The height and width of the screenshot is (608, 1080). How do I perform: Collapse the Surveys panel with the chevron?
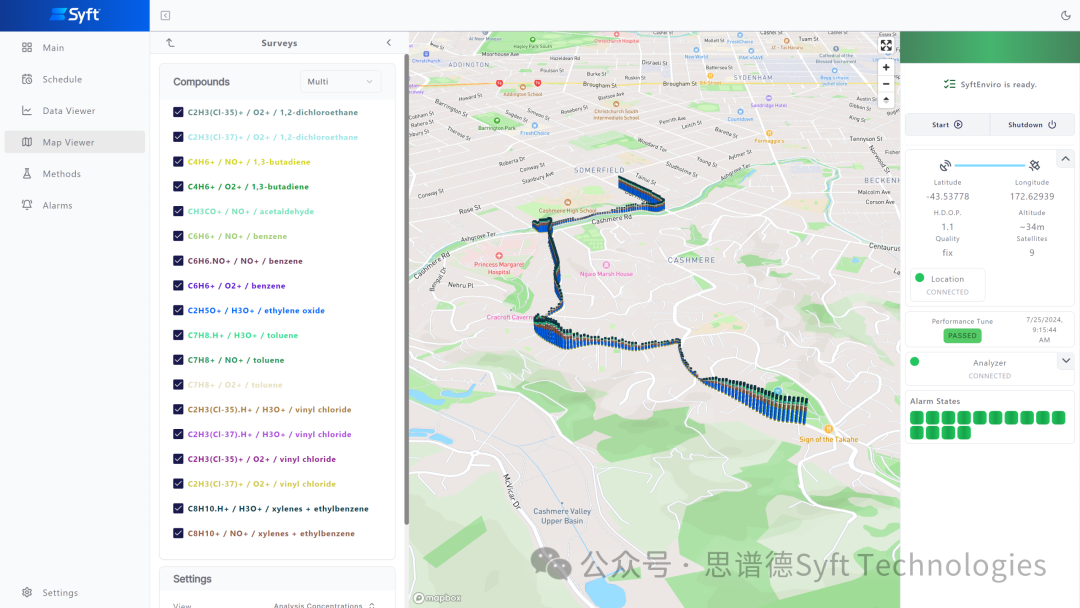click(x=388, y=43)
